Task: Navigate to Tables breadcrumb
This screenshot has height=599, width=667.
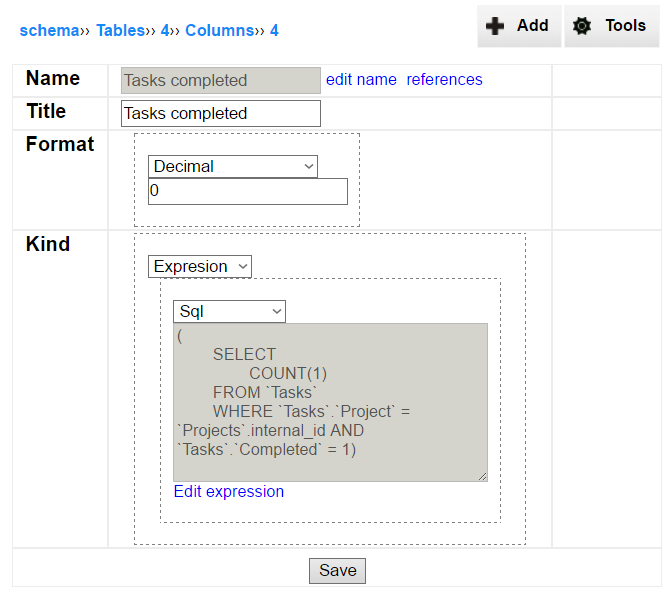Action: [120, 31]
